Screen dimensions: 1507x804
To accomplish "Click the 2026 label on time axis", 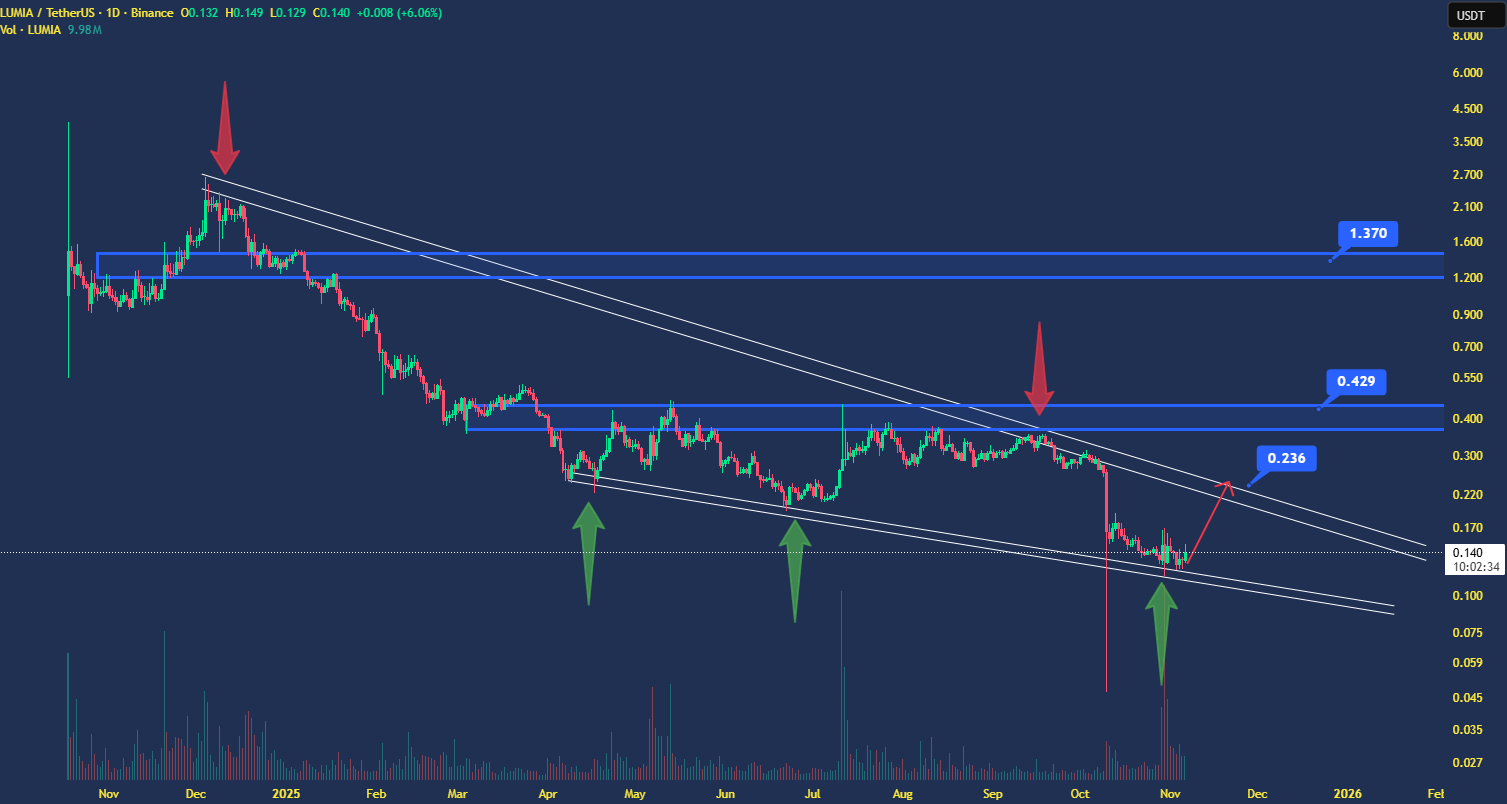I will point(1347,794).
